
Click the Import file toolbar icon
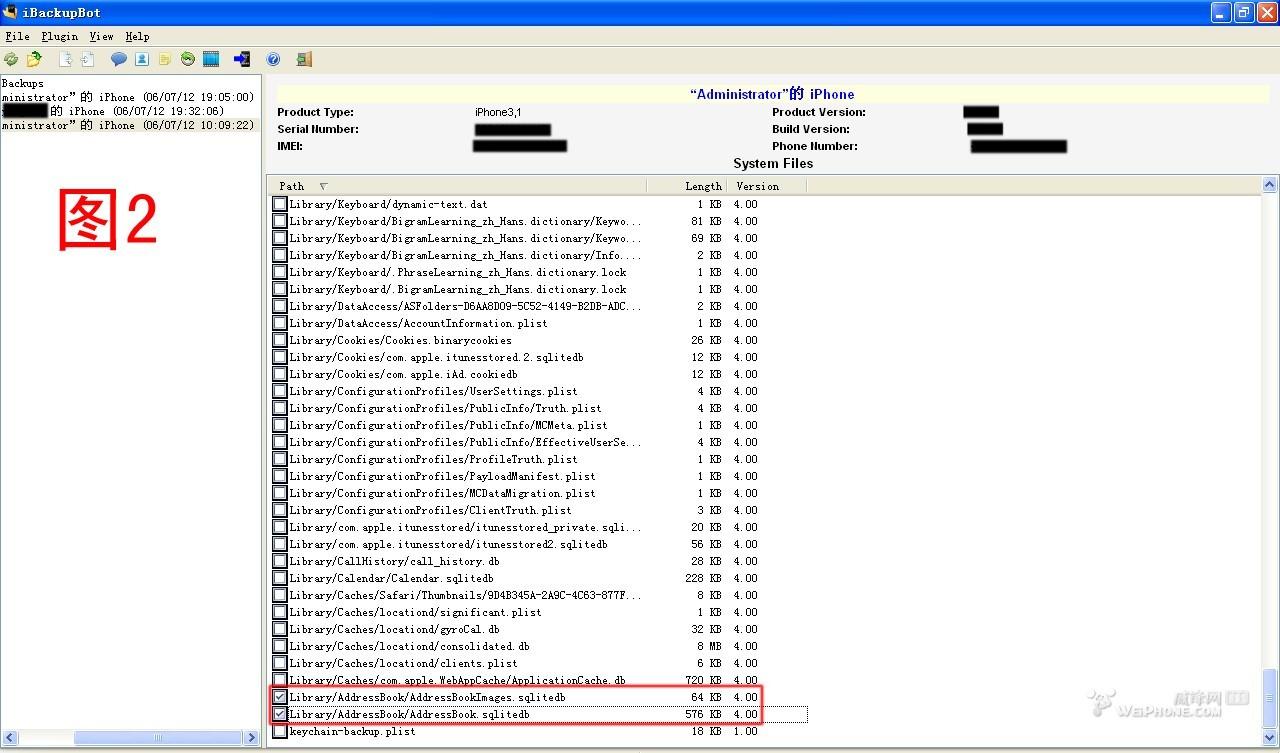pos(87,60)
